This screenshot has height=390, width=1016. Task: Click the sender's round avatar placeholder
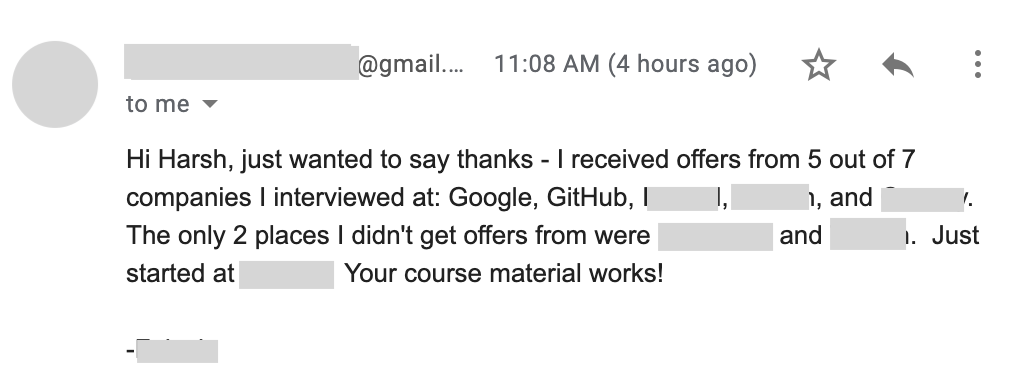(x=55, y=84)
